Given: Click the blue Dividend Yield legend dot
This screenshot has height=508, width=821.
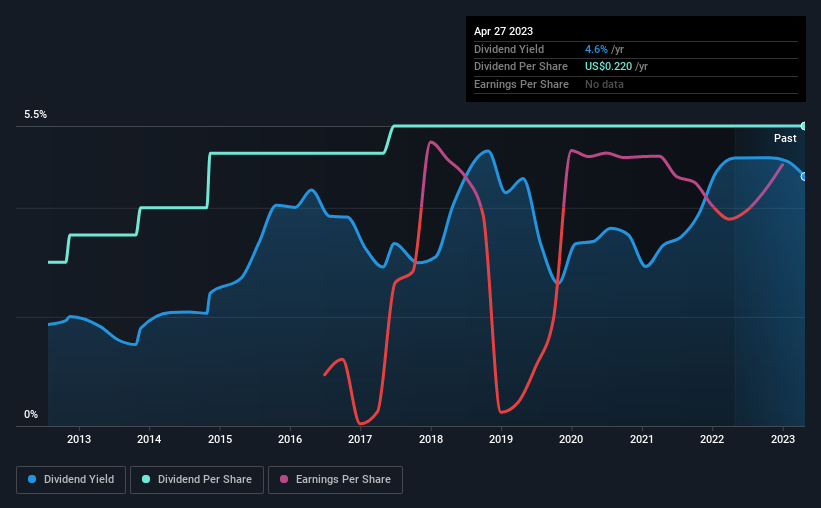Looking at the screenshot, I should pyautogui.click(x=32, y=479).
